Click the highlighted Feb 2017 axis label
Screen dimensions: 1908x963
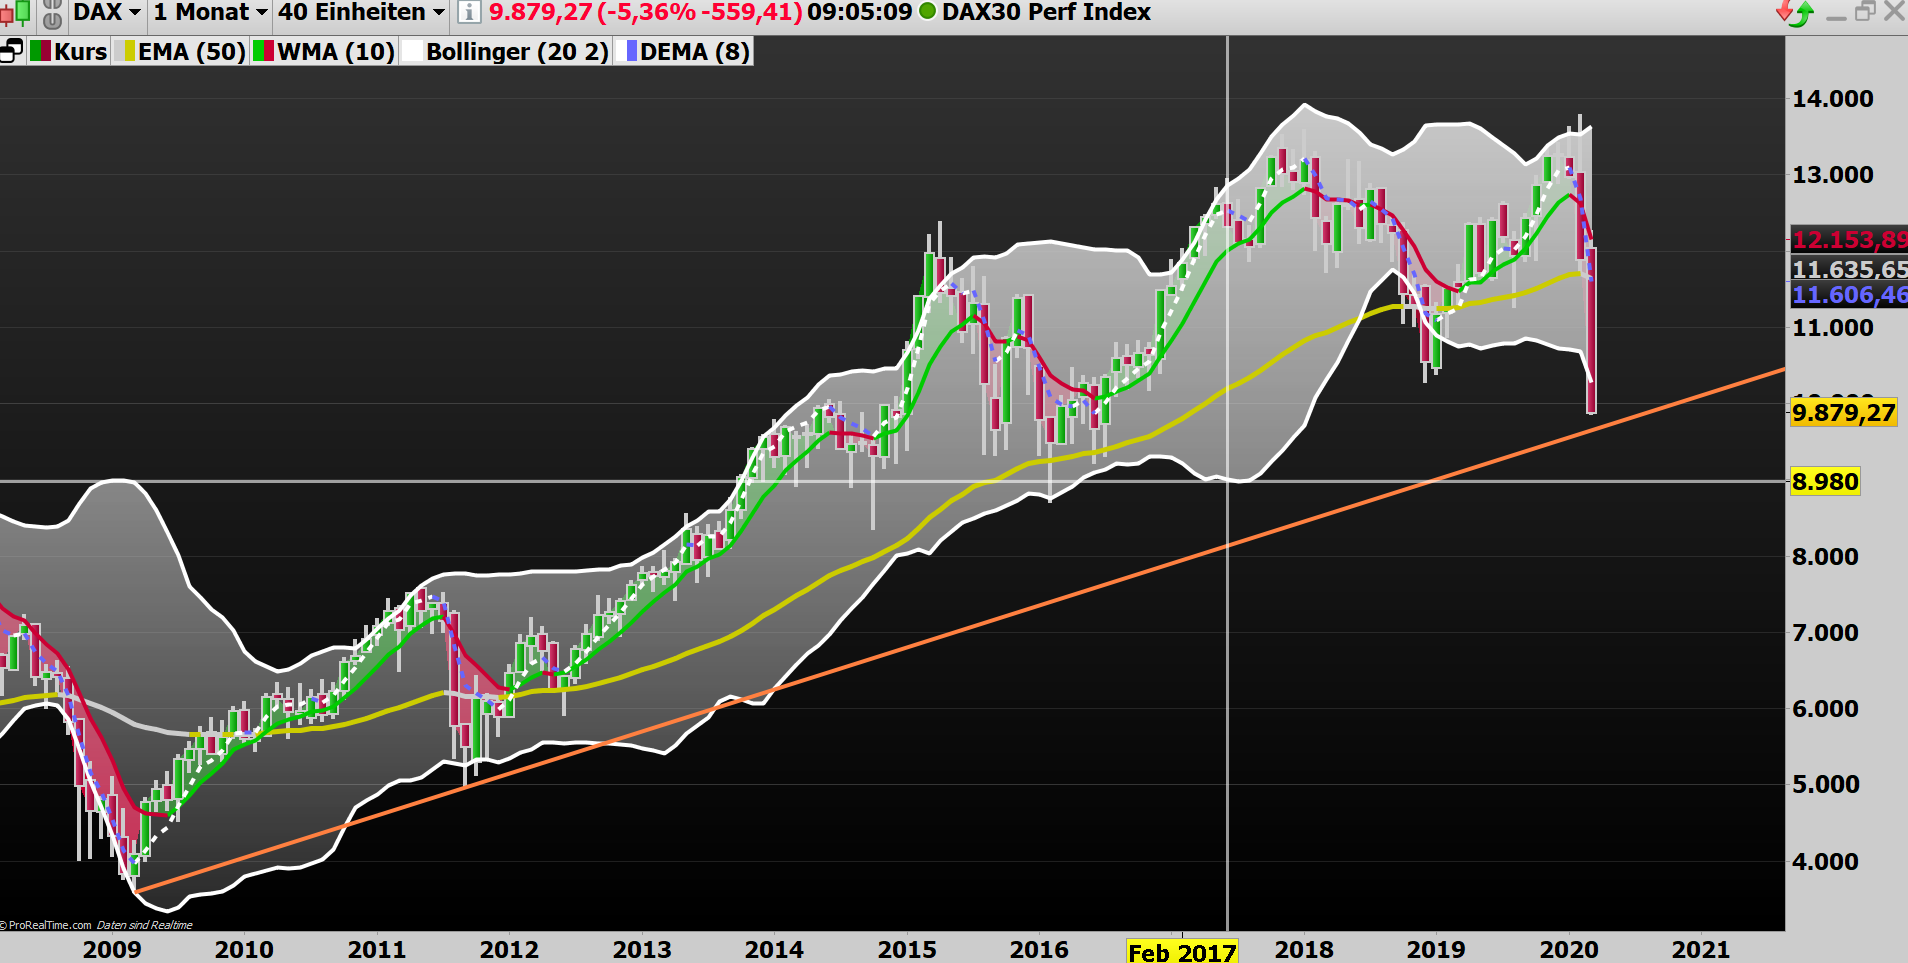(x=1182, y=952)
